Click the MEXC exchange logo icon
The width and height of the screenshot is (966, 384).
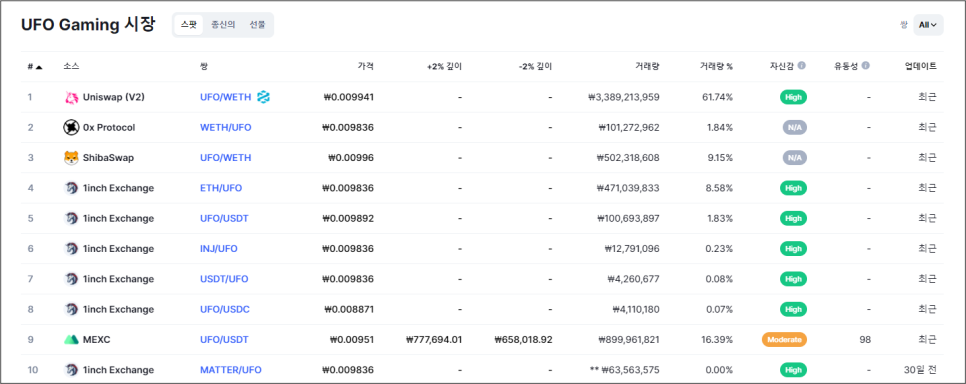pyautogui.click(x=71, y=340)
